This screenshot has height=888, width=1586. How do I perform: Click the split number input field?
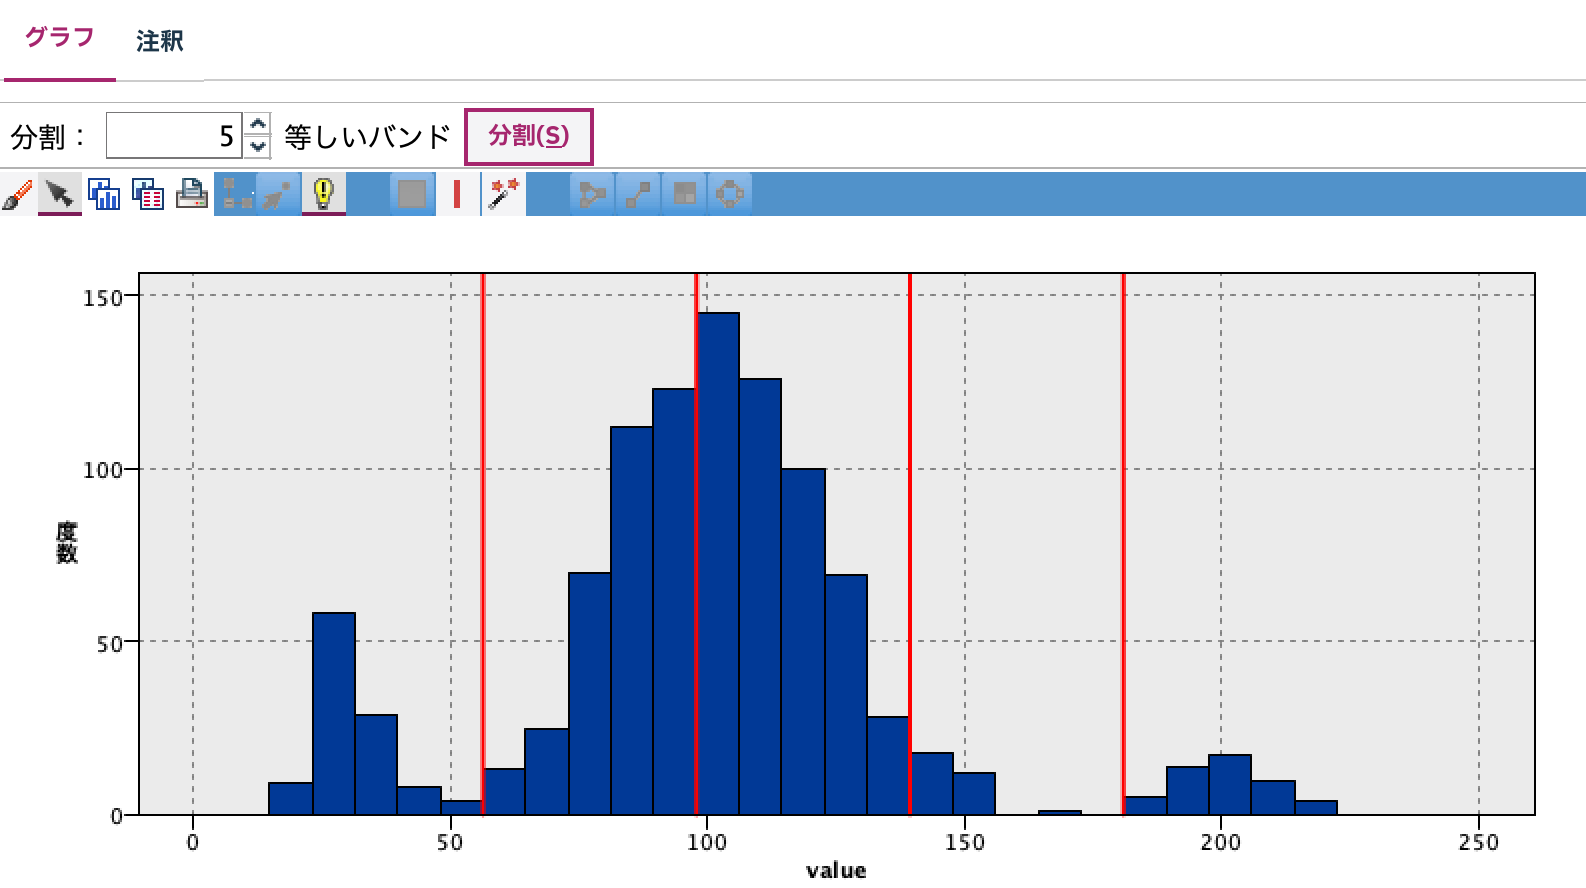[x=174, y=136]
